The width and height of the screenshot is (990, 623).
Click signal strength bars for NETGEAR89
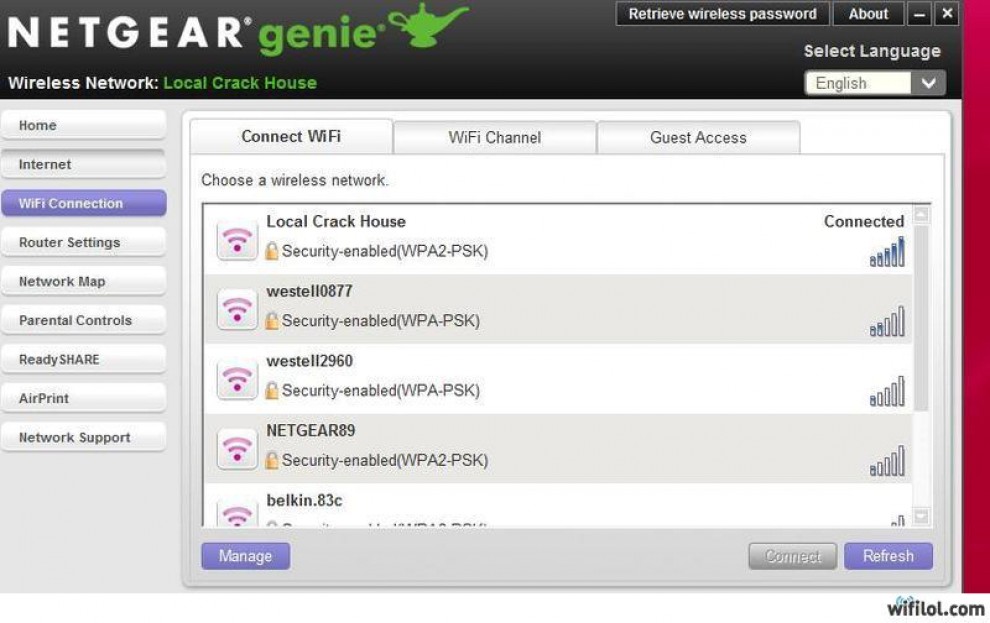pyautogui.click(x=887, y=461)
